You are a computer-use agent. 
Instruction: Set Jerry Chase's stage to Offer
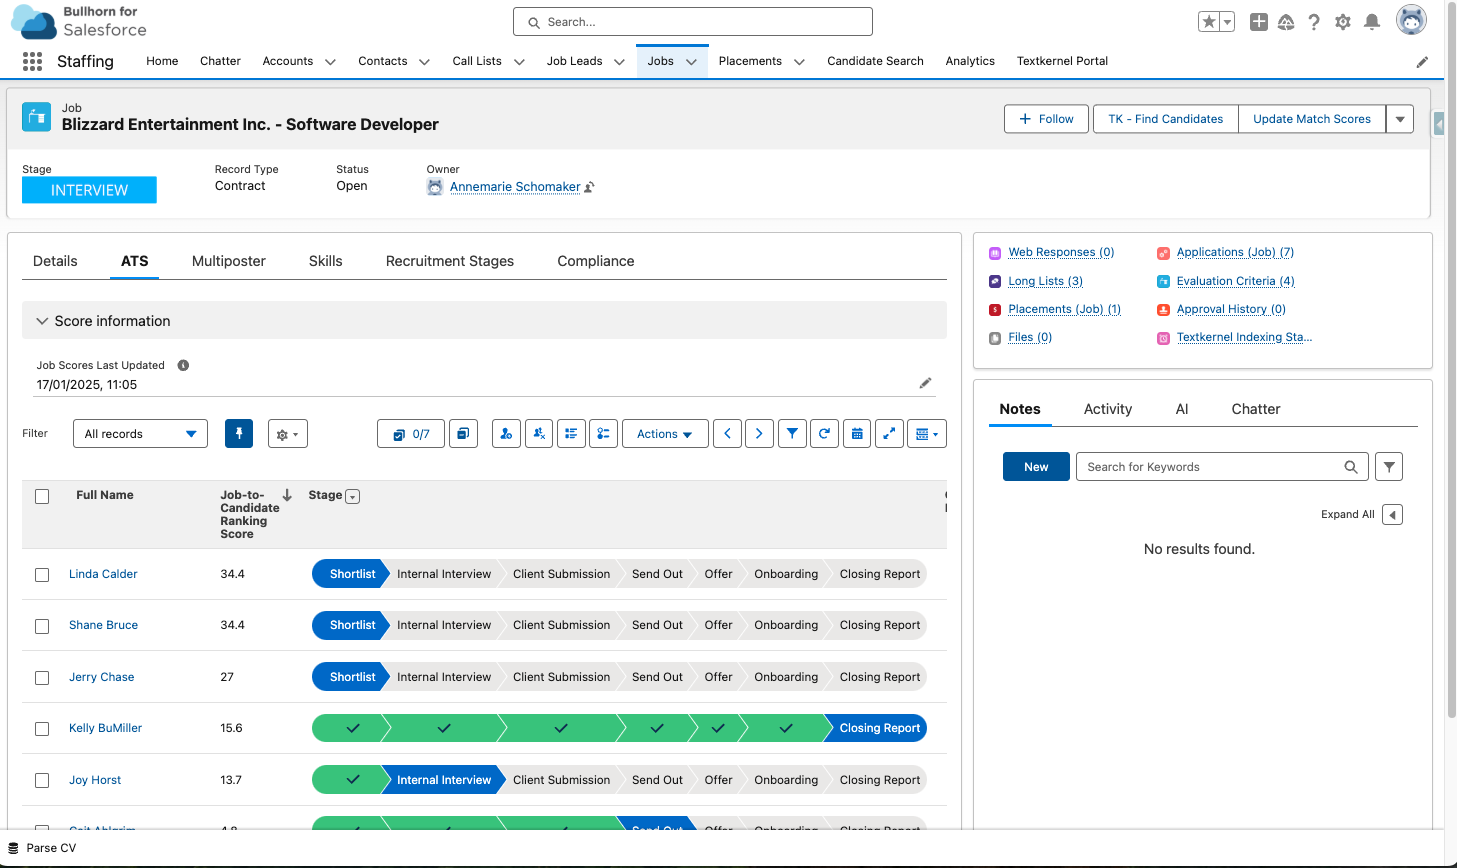pos(718,677)
